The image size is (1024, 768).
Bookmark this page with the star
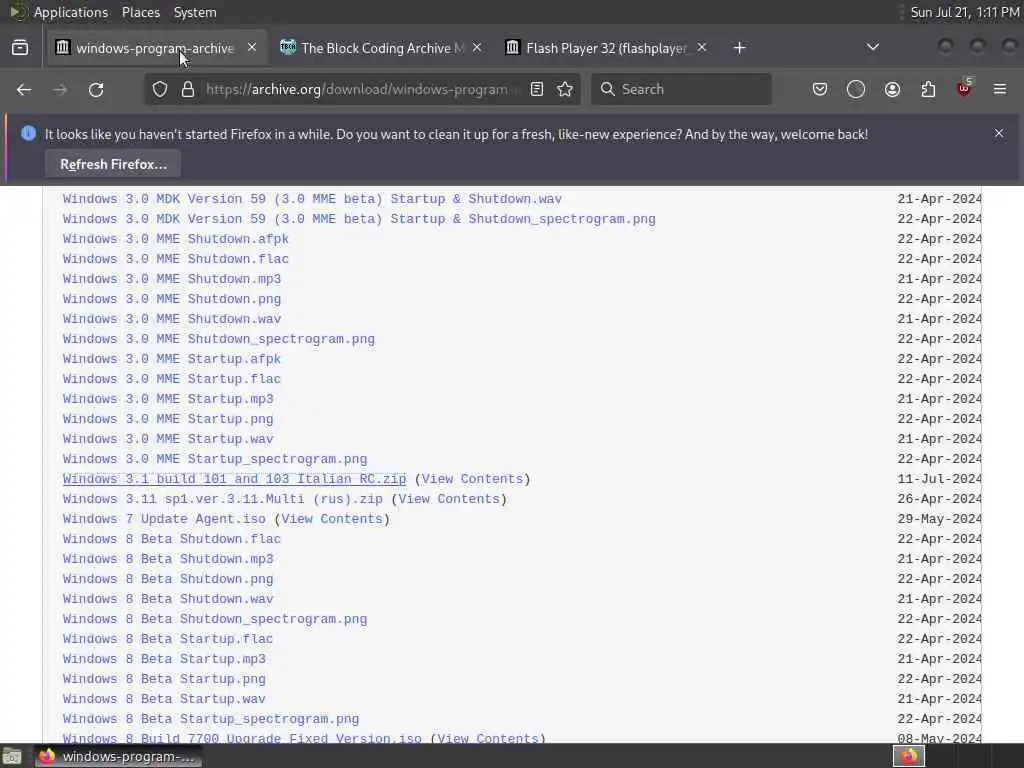click(566, 89)
